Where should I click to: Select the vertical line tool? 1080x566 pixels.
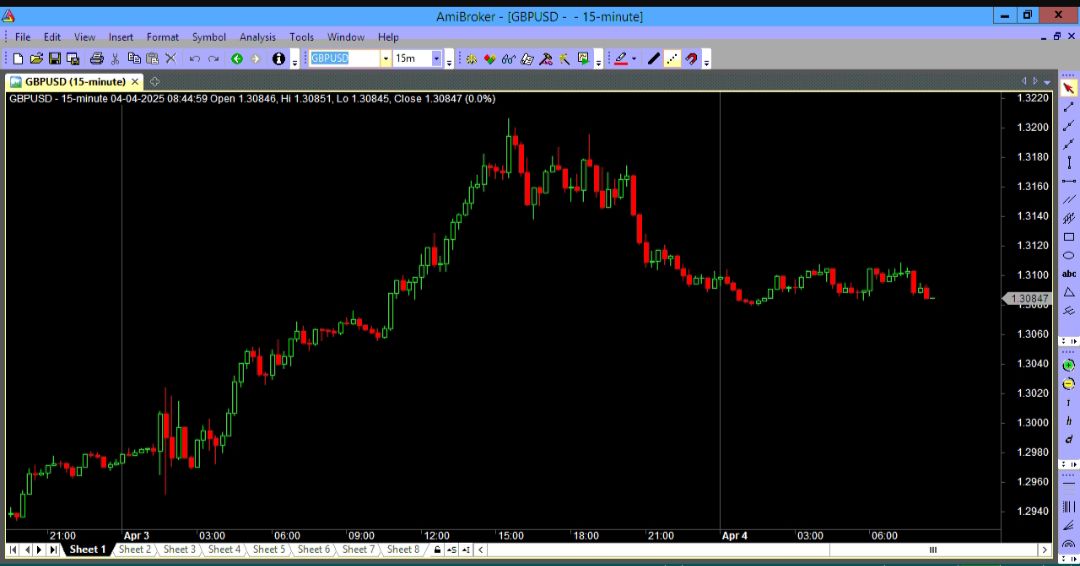click(x=1068, y=163)
